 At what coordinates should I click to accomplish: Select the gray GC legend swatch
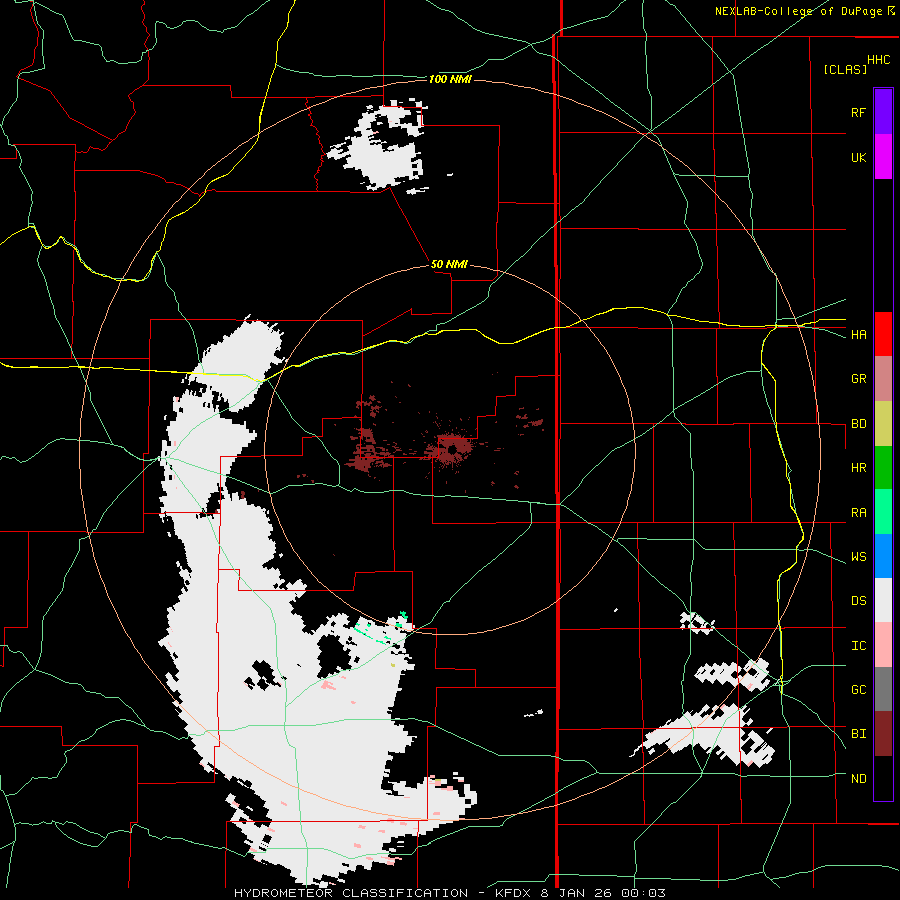point(883,689)
